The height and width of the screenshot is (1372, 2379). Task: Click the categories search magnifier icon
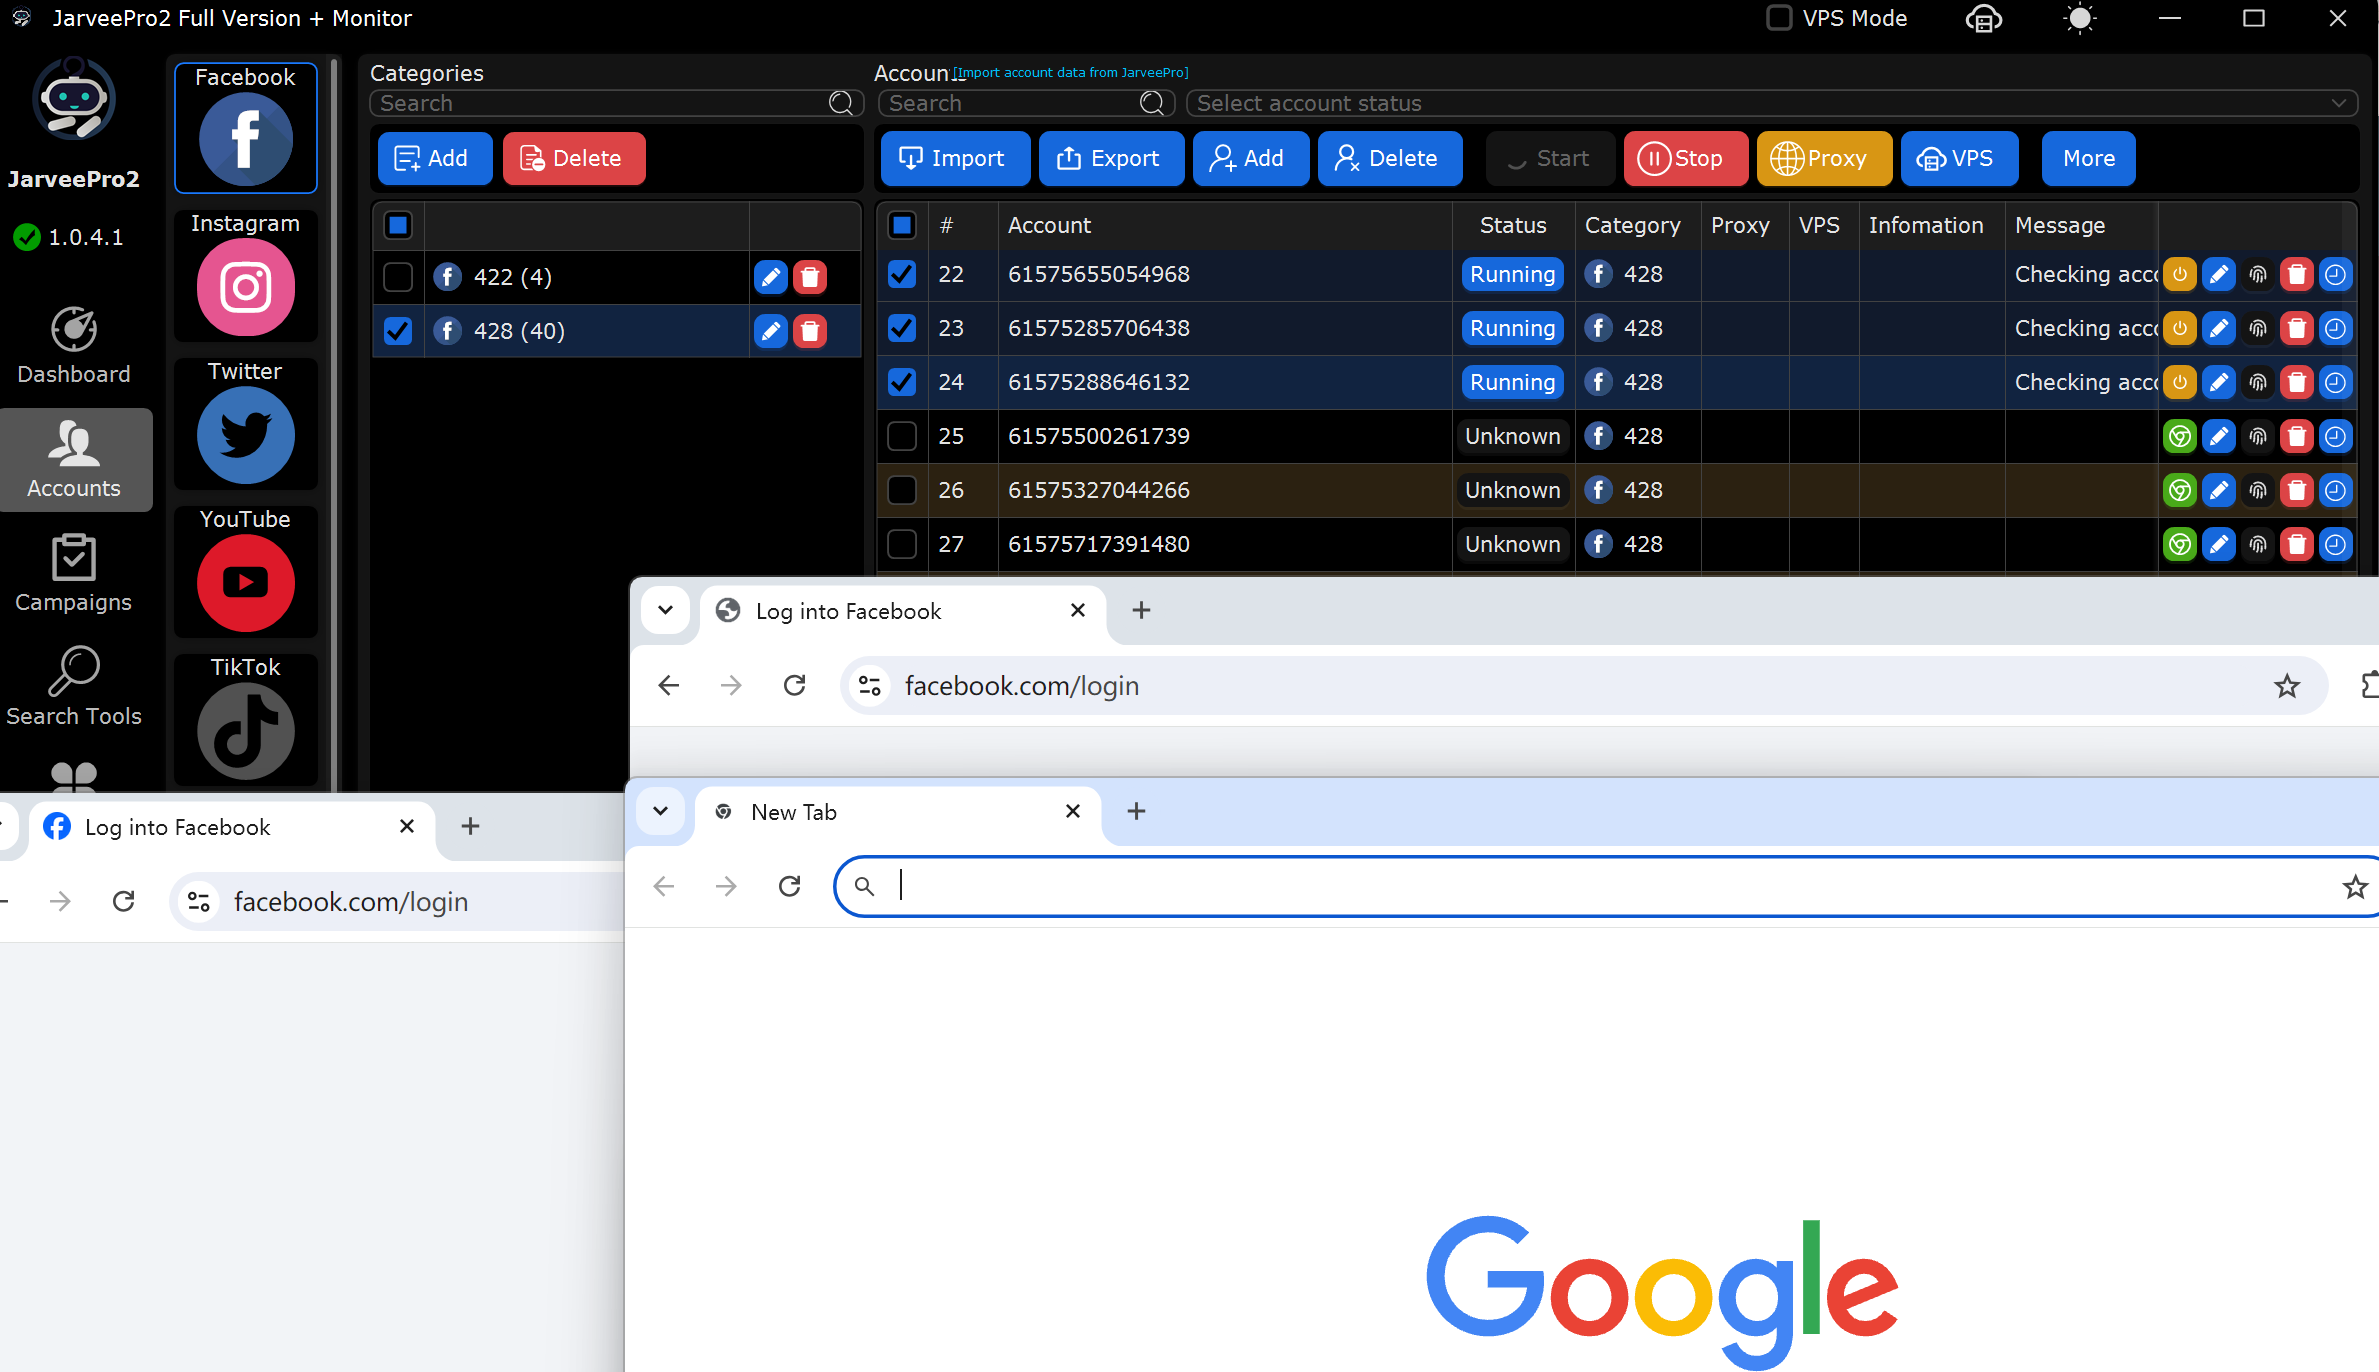(x=841, y=103)
